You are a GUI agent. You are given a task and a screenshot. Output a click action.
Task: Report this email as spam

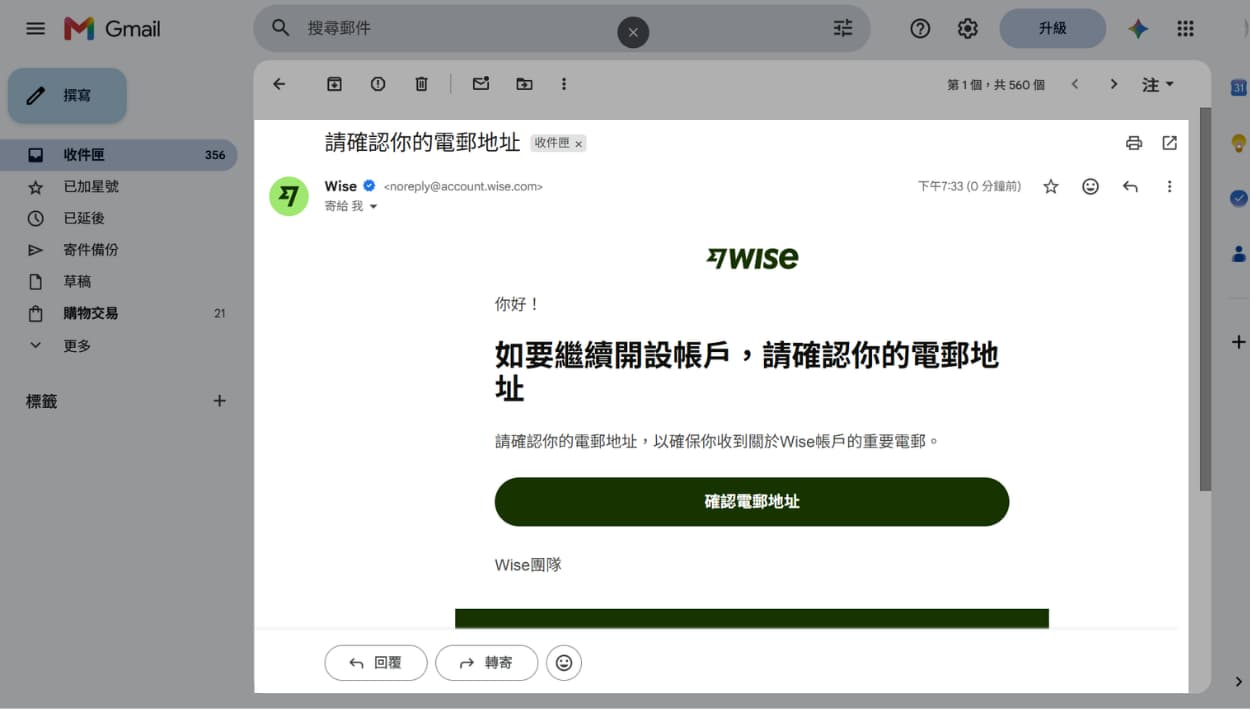tap(378, 84)
